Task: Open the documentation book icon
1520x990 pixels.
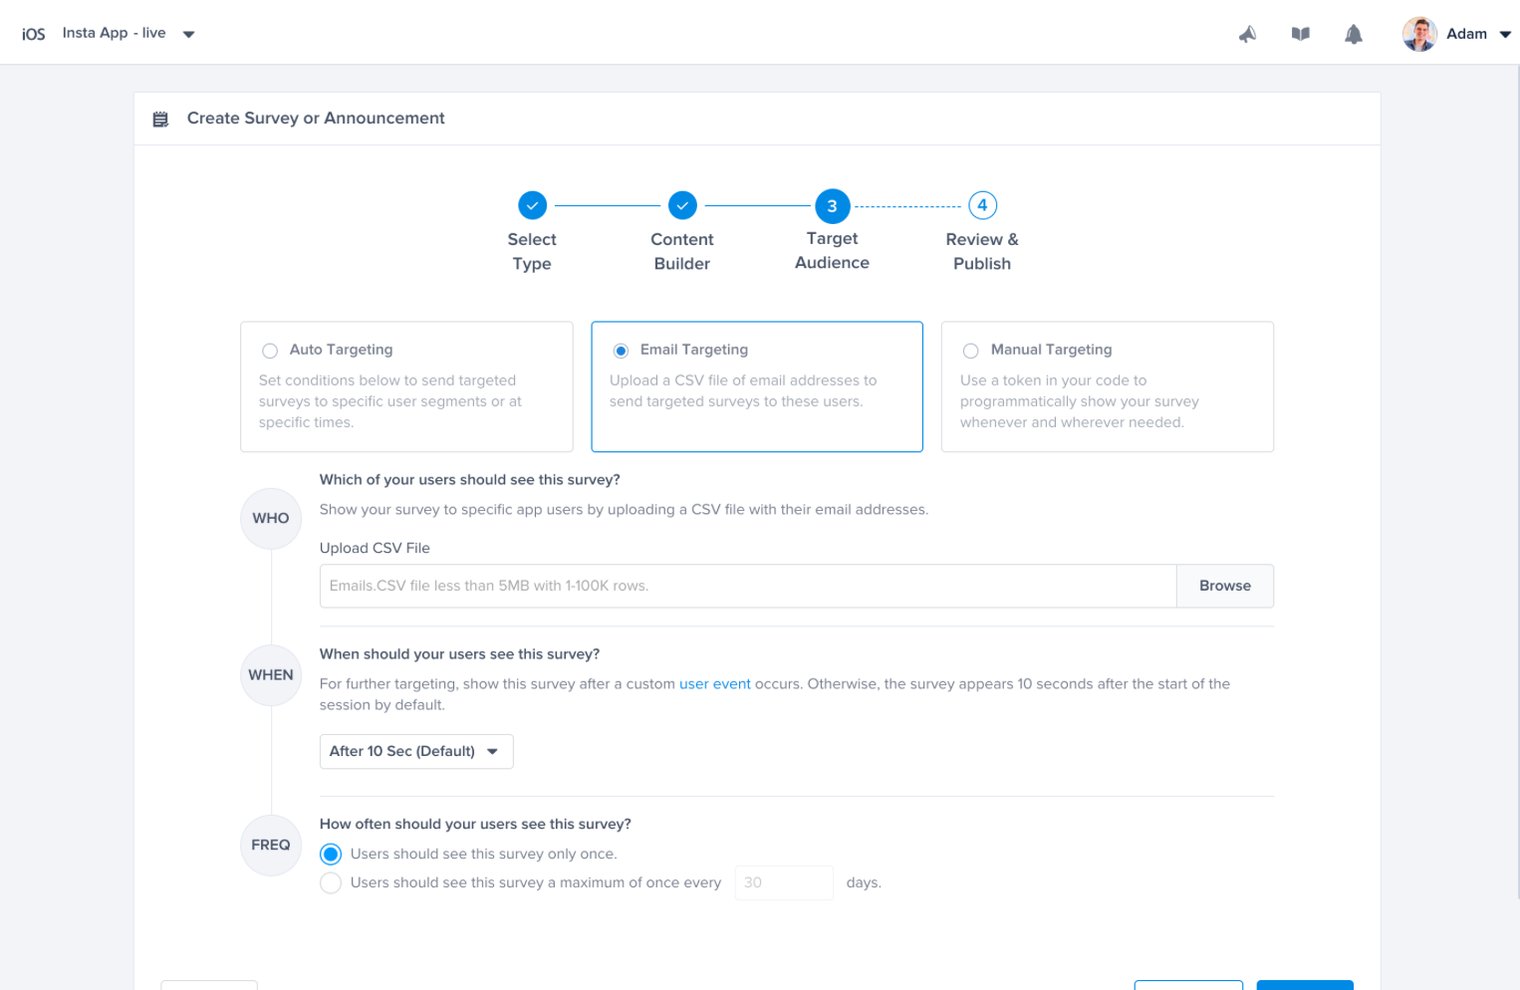Action: (x=1300, y=34)
